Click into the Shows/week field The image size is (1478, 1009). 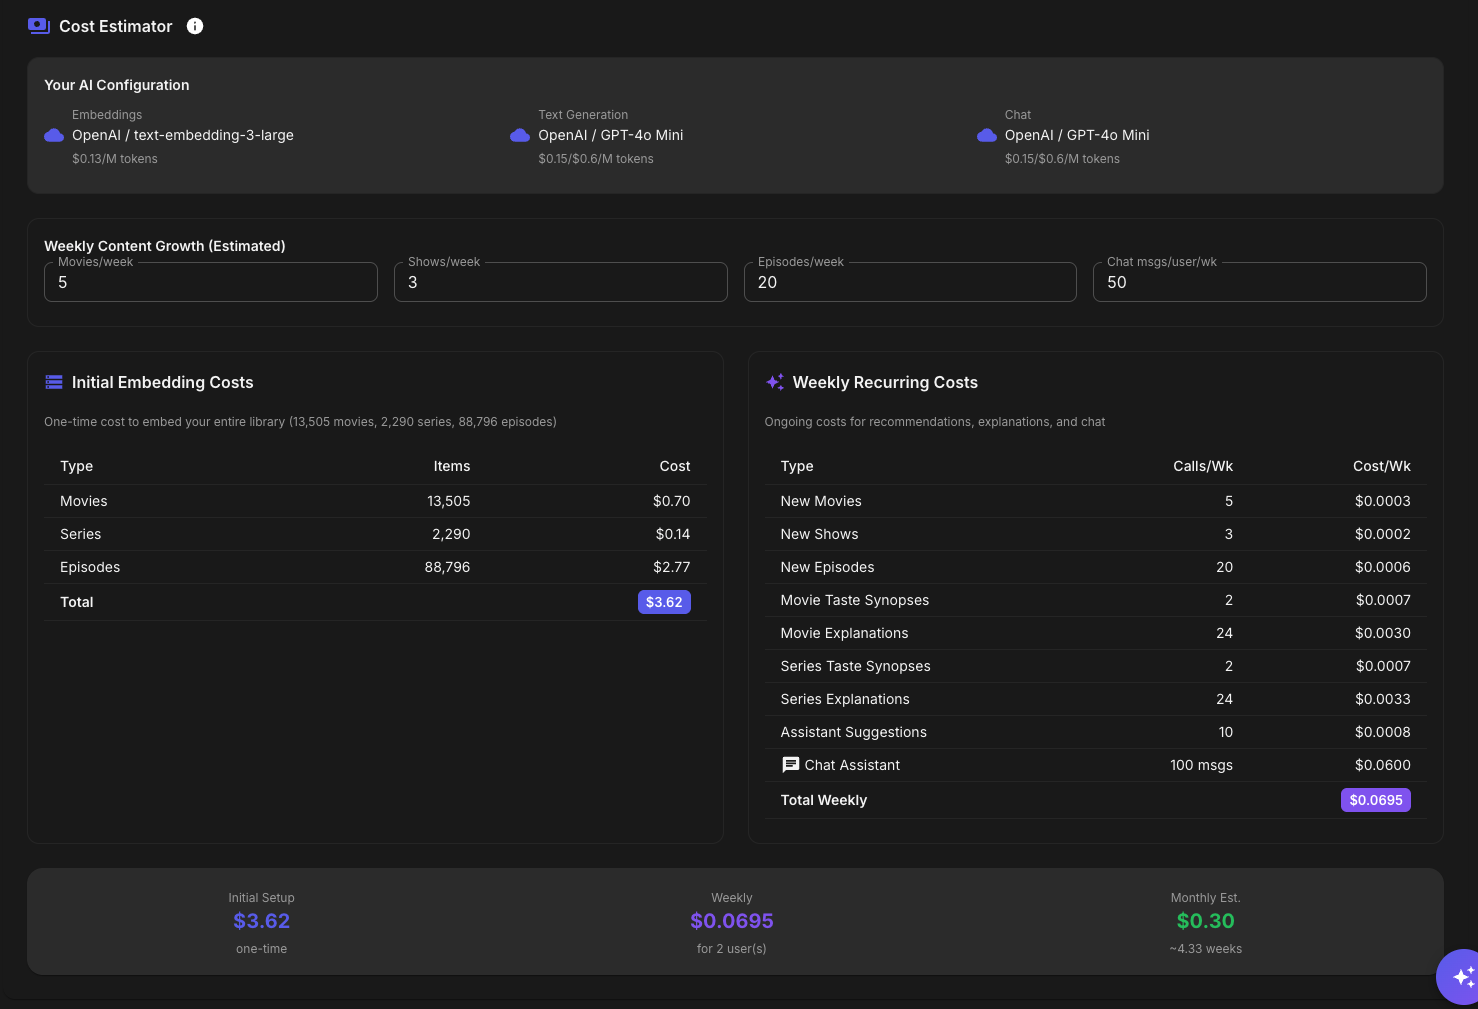pyautogui.click(x=560, y=283)
